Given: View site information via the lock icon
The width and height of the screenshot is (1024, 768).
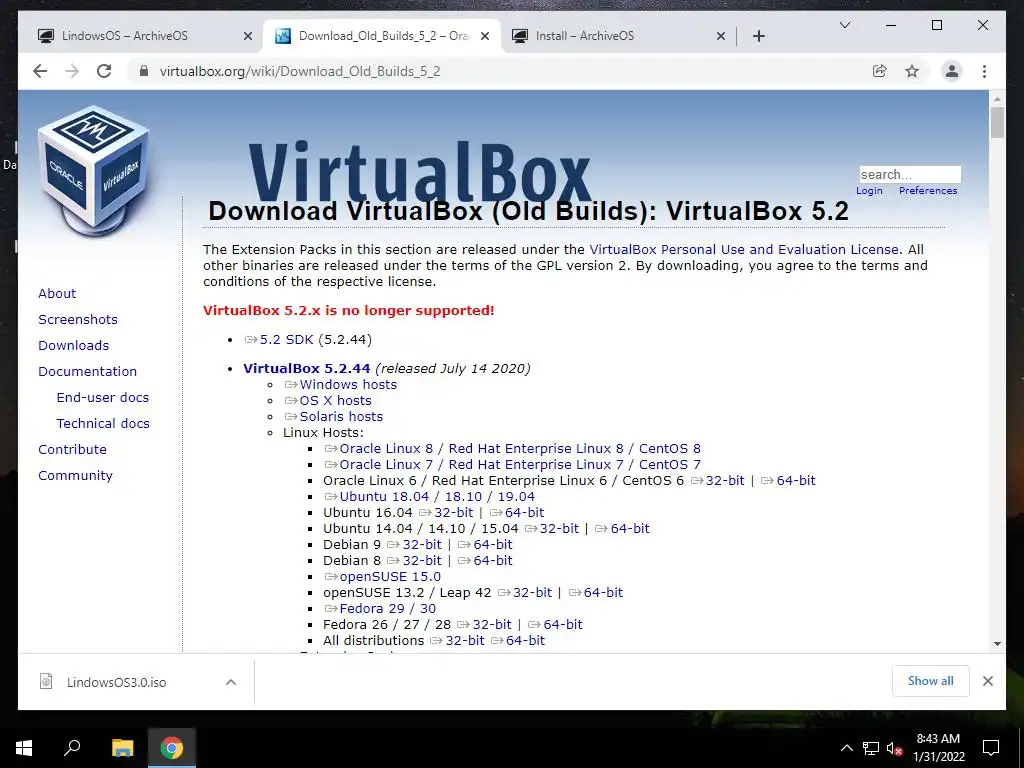Looking at the screenshot, I should (144, 71).
